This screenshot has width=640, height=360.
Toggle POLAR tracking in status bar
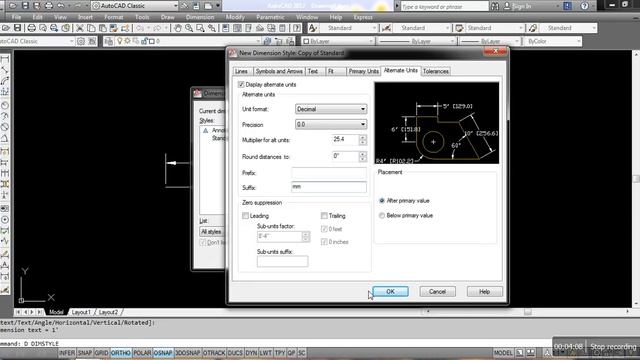coord(142,353)
